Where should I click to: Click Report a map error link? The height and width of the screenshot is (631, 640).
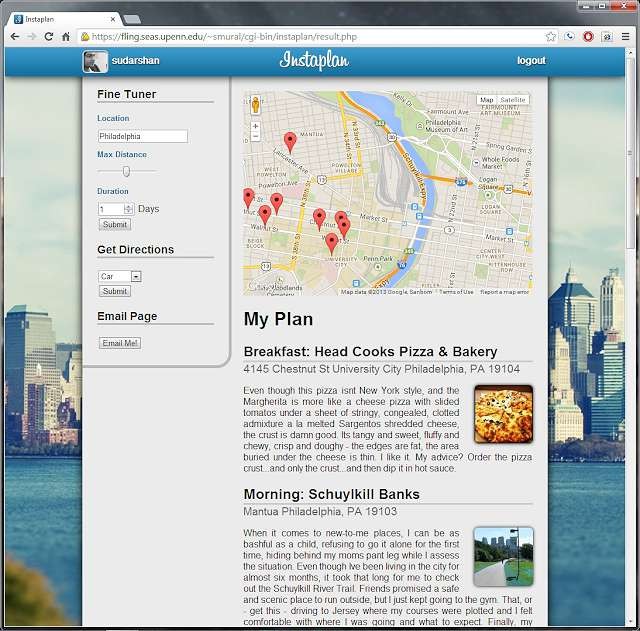pyautogui.click(x=504, y=292)
